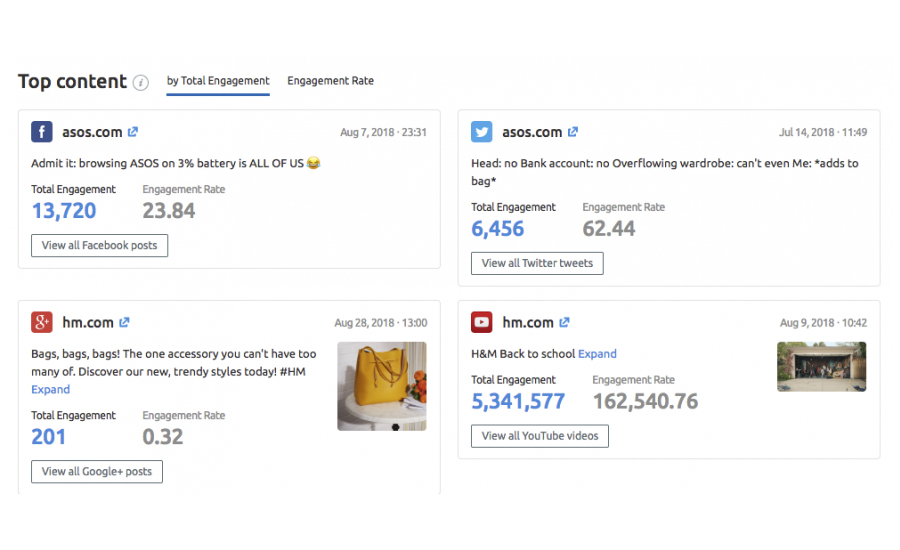Open the info icon next to Top content
The height and width of the screenshot is (550, 900).
141,83
